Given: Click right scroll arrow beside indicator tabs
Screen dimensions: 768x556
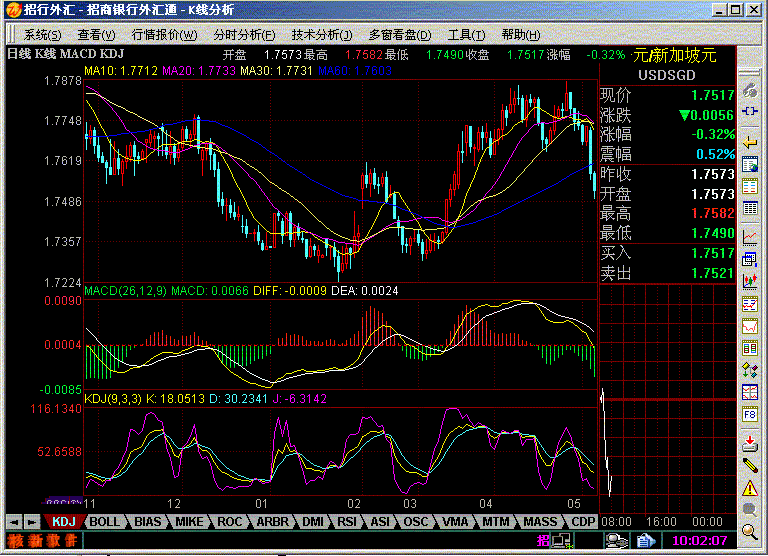Looking at the screenshot, I should 31,522.
